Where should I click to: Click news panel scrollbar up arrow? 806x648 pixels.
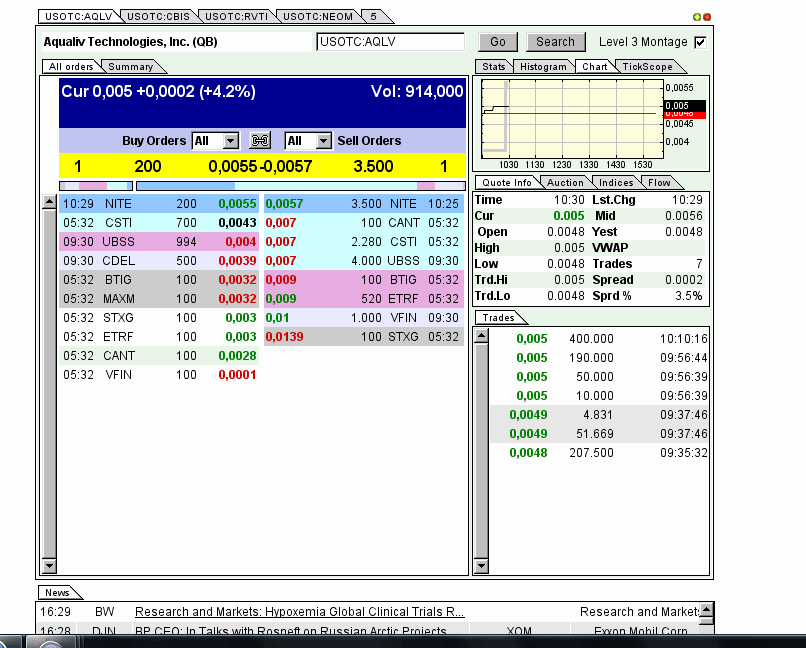coord(706,609)
